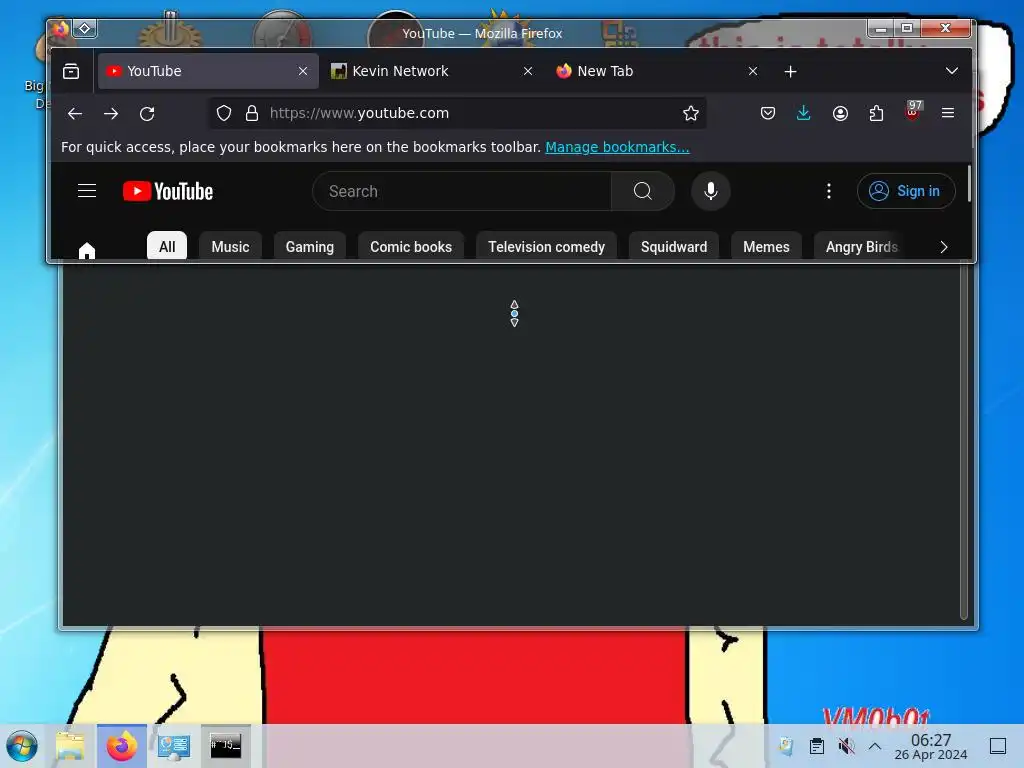Open the Firefox downloads panel
The height and width of the screenshot is (768, 1024).
click(804, 114)
